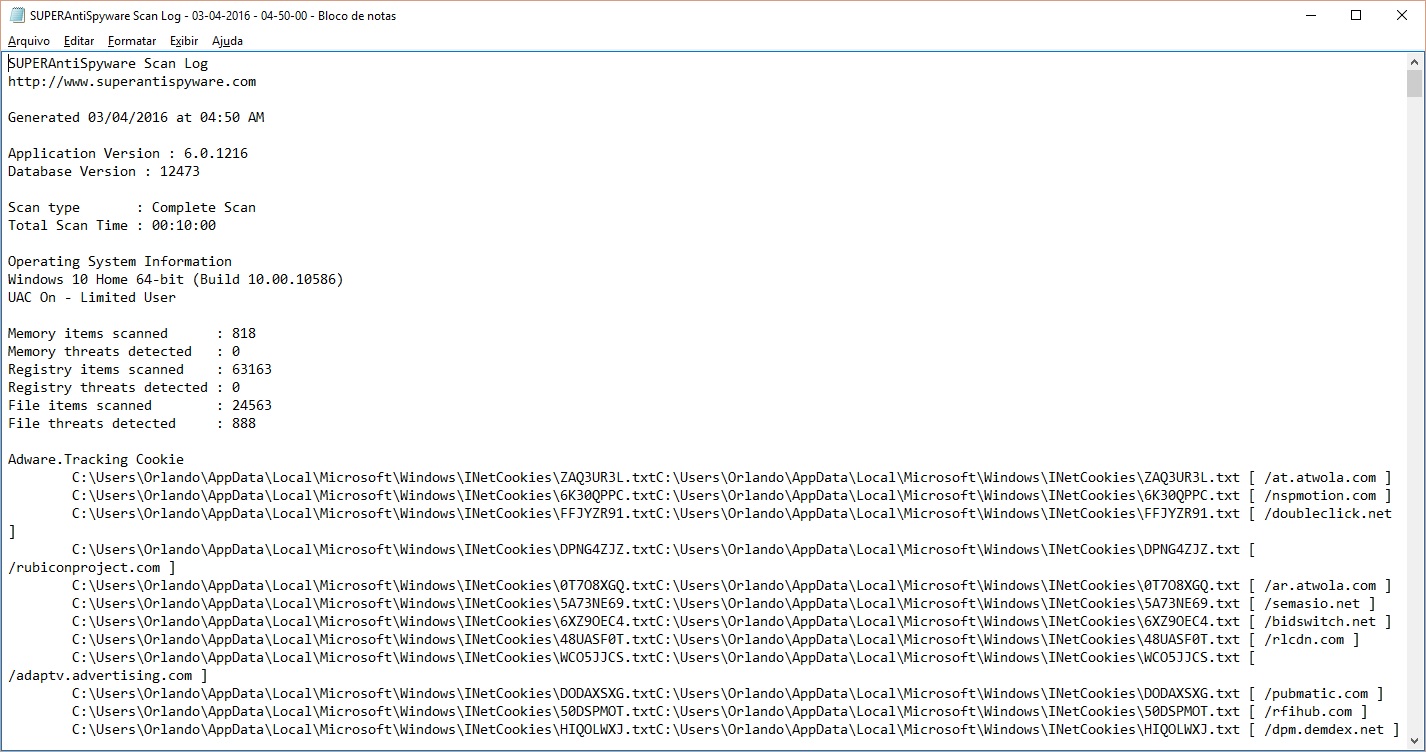Place cursor on 'Windows 10 Home 64-bit' line
Image resolution: width=1426 pixels, height=752 pixels.
pyautogui.click(x=175, y=280)
